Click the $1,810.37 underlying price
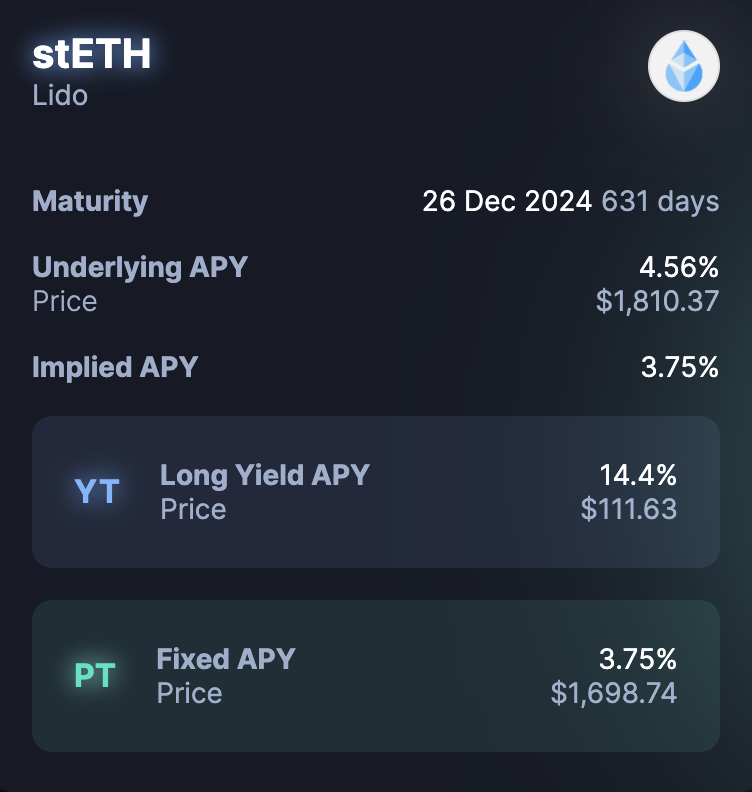752x792 pixels. pyautogui.click(x=657, y=301)
